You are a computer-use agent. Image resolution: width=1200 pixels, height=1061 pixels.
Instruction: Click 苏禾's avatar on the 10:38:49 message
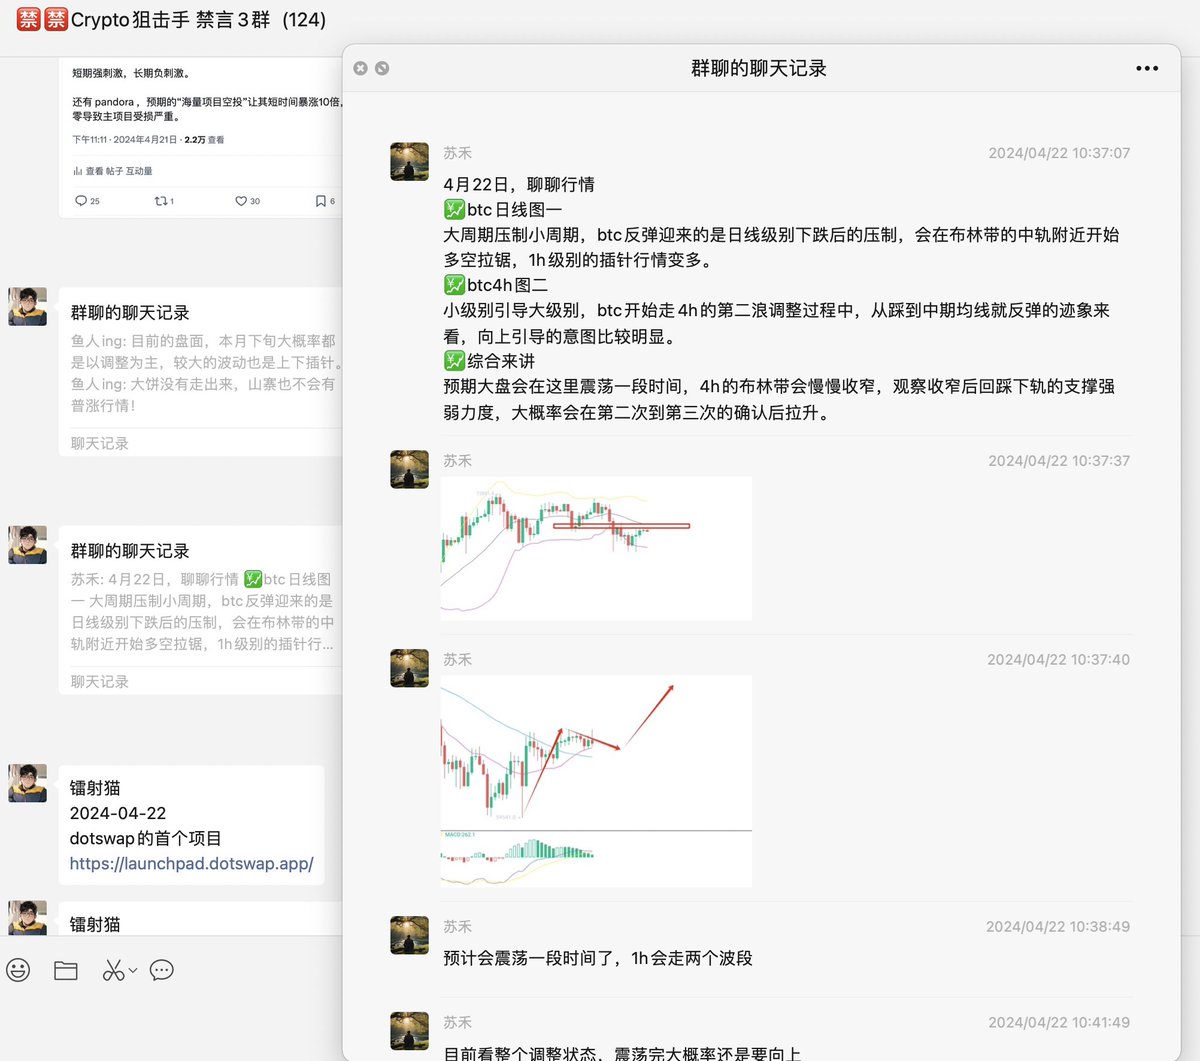pyautogui.click(x=409, y=935)
